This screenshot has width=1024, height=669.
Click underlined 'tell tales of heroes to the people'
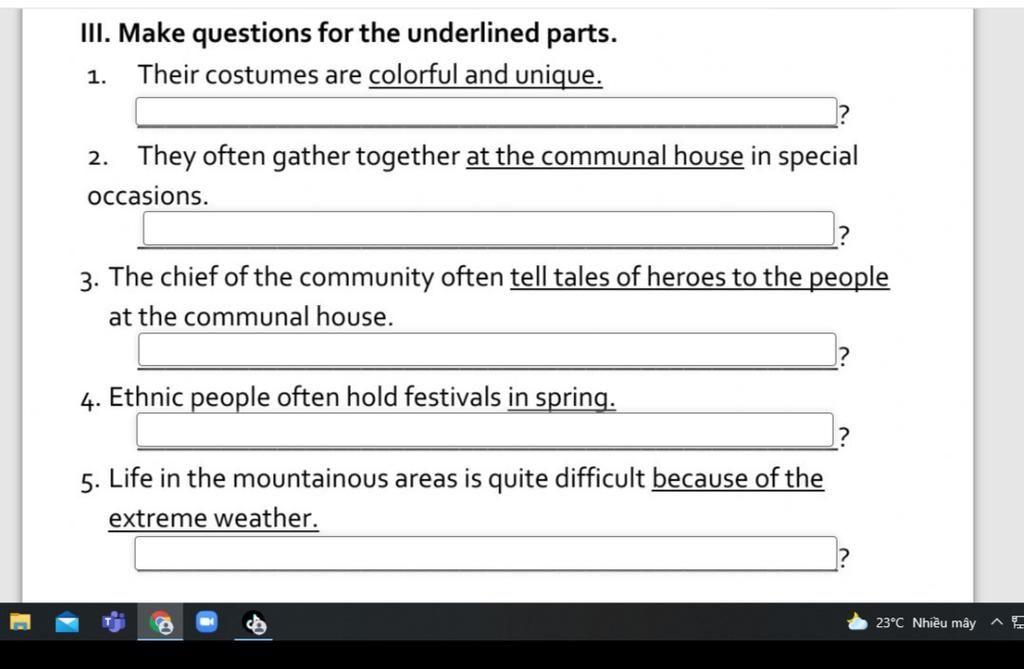699,277
